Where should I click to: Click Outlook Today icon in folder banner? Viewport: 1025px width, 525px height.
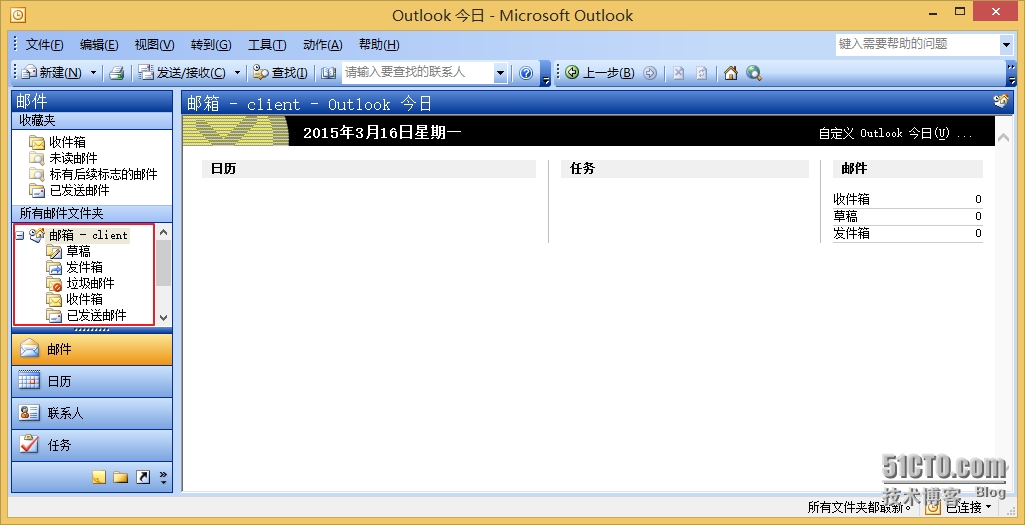[1001, 101]
